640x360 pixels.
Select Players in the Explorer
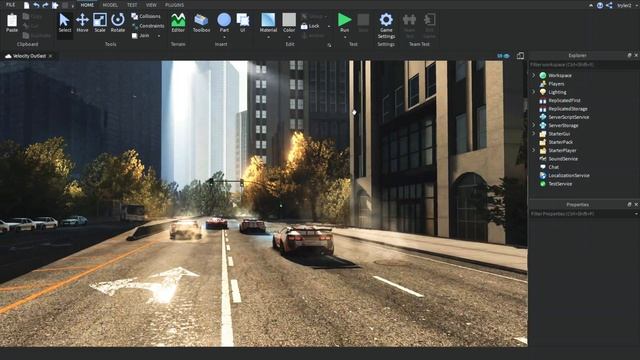point(556,84)
